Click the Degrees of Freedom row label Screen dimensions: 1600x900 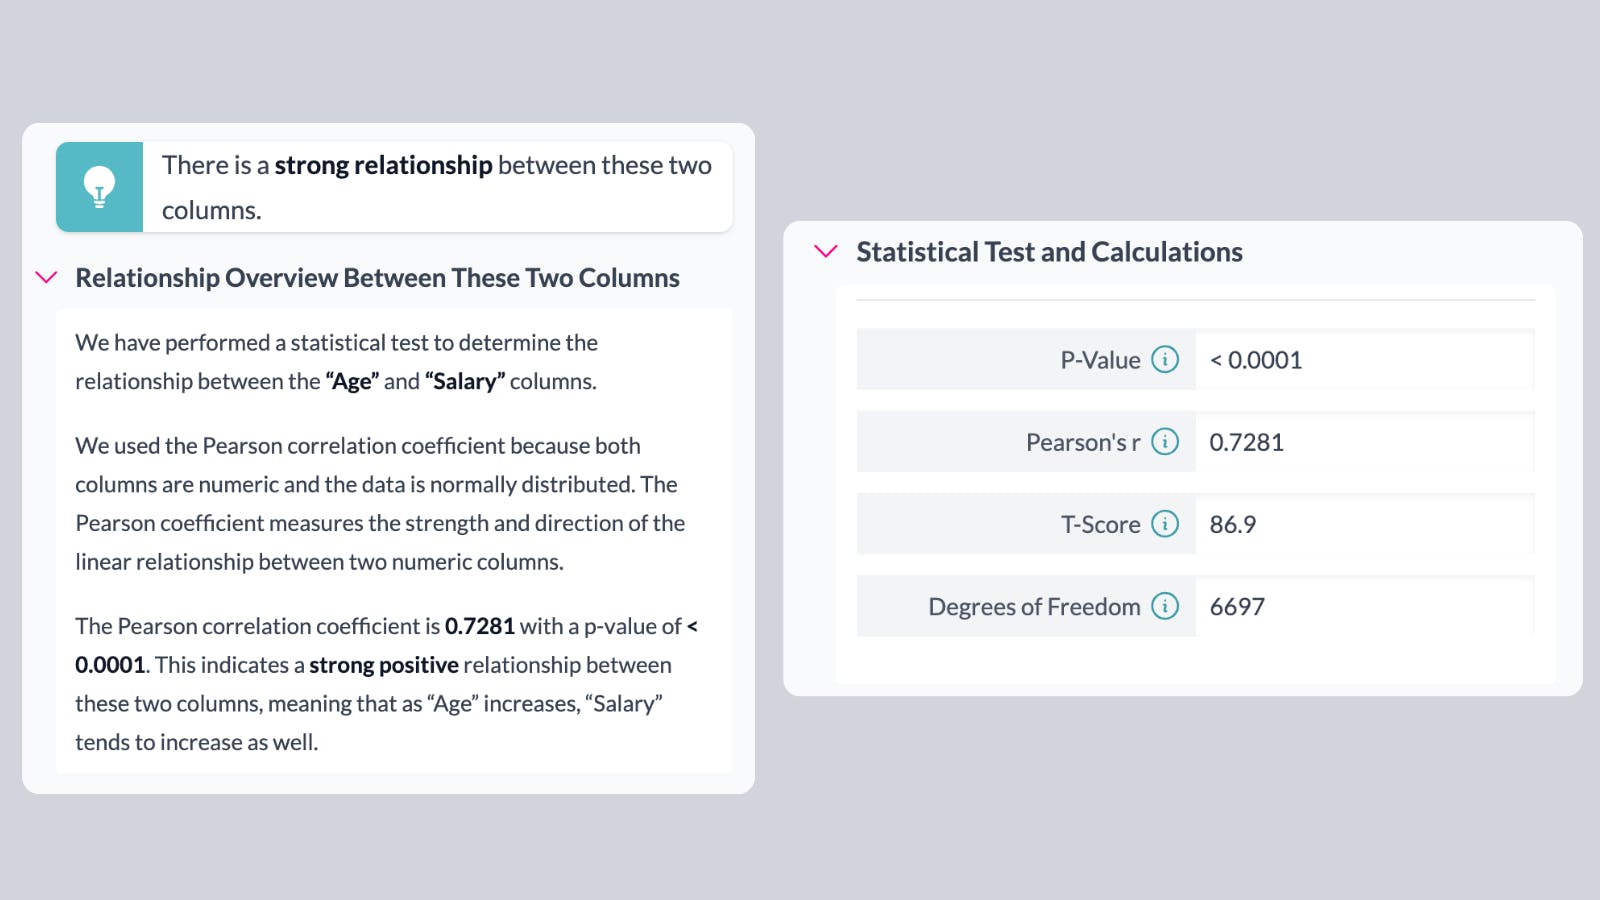[1034, 607]
